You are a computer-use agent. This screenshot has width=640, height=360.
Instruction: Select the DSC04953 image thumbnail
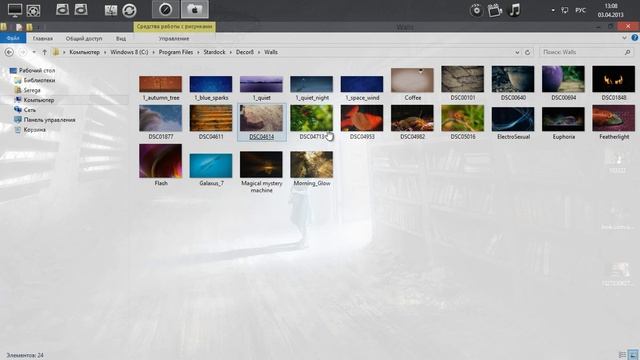click(x=362, y=118)
